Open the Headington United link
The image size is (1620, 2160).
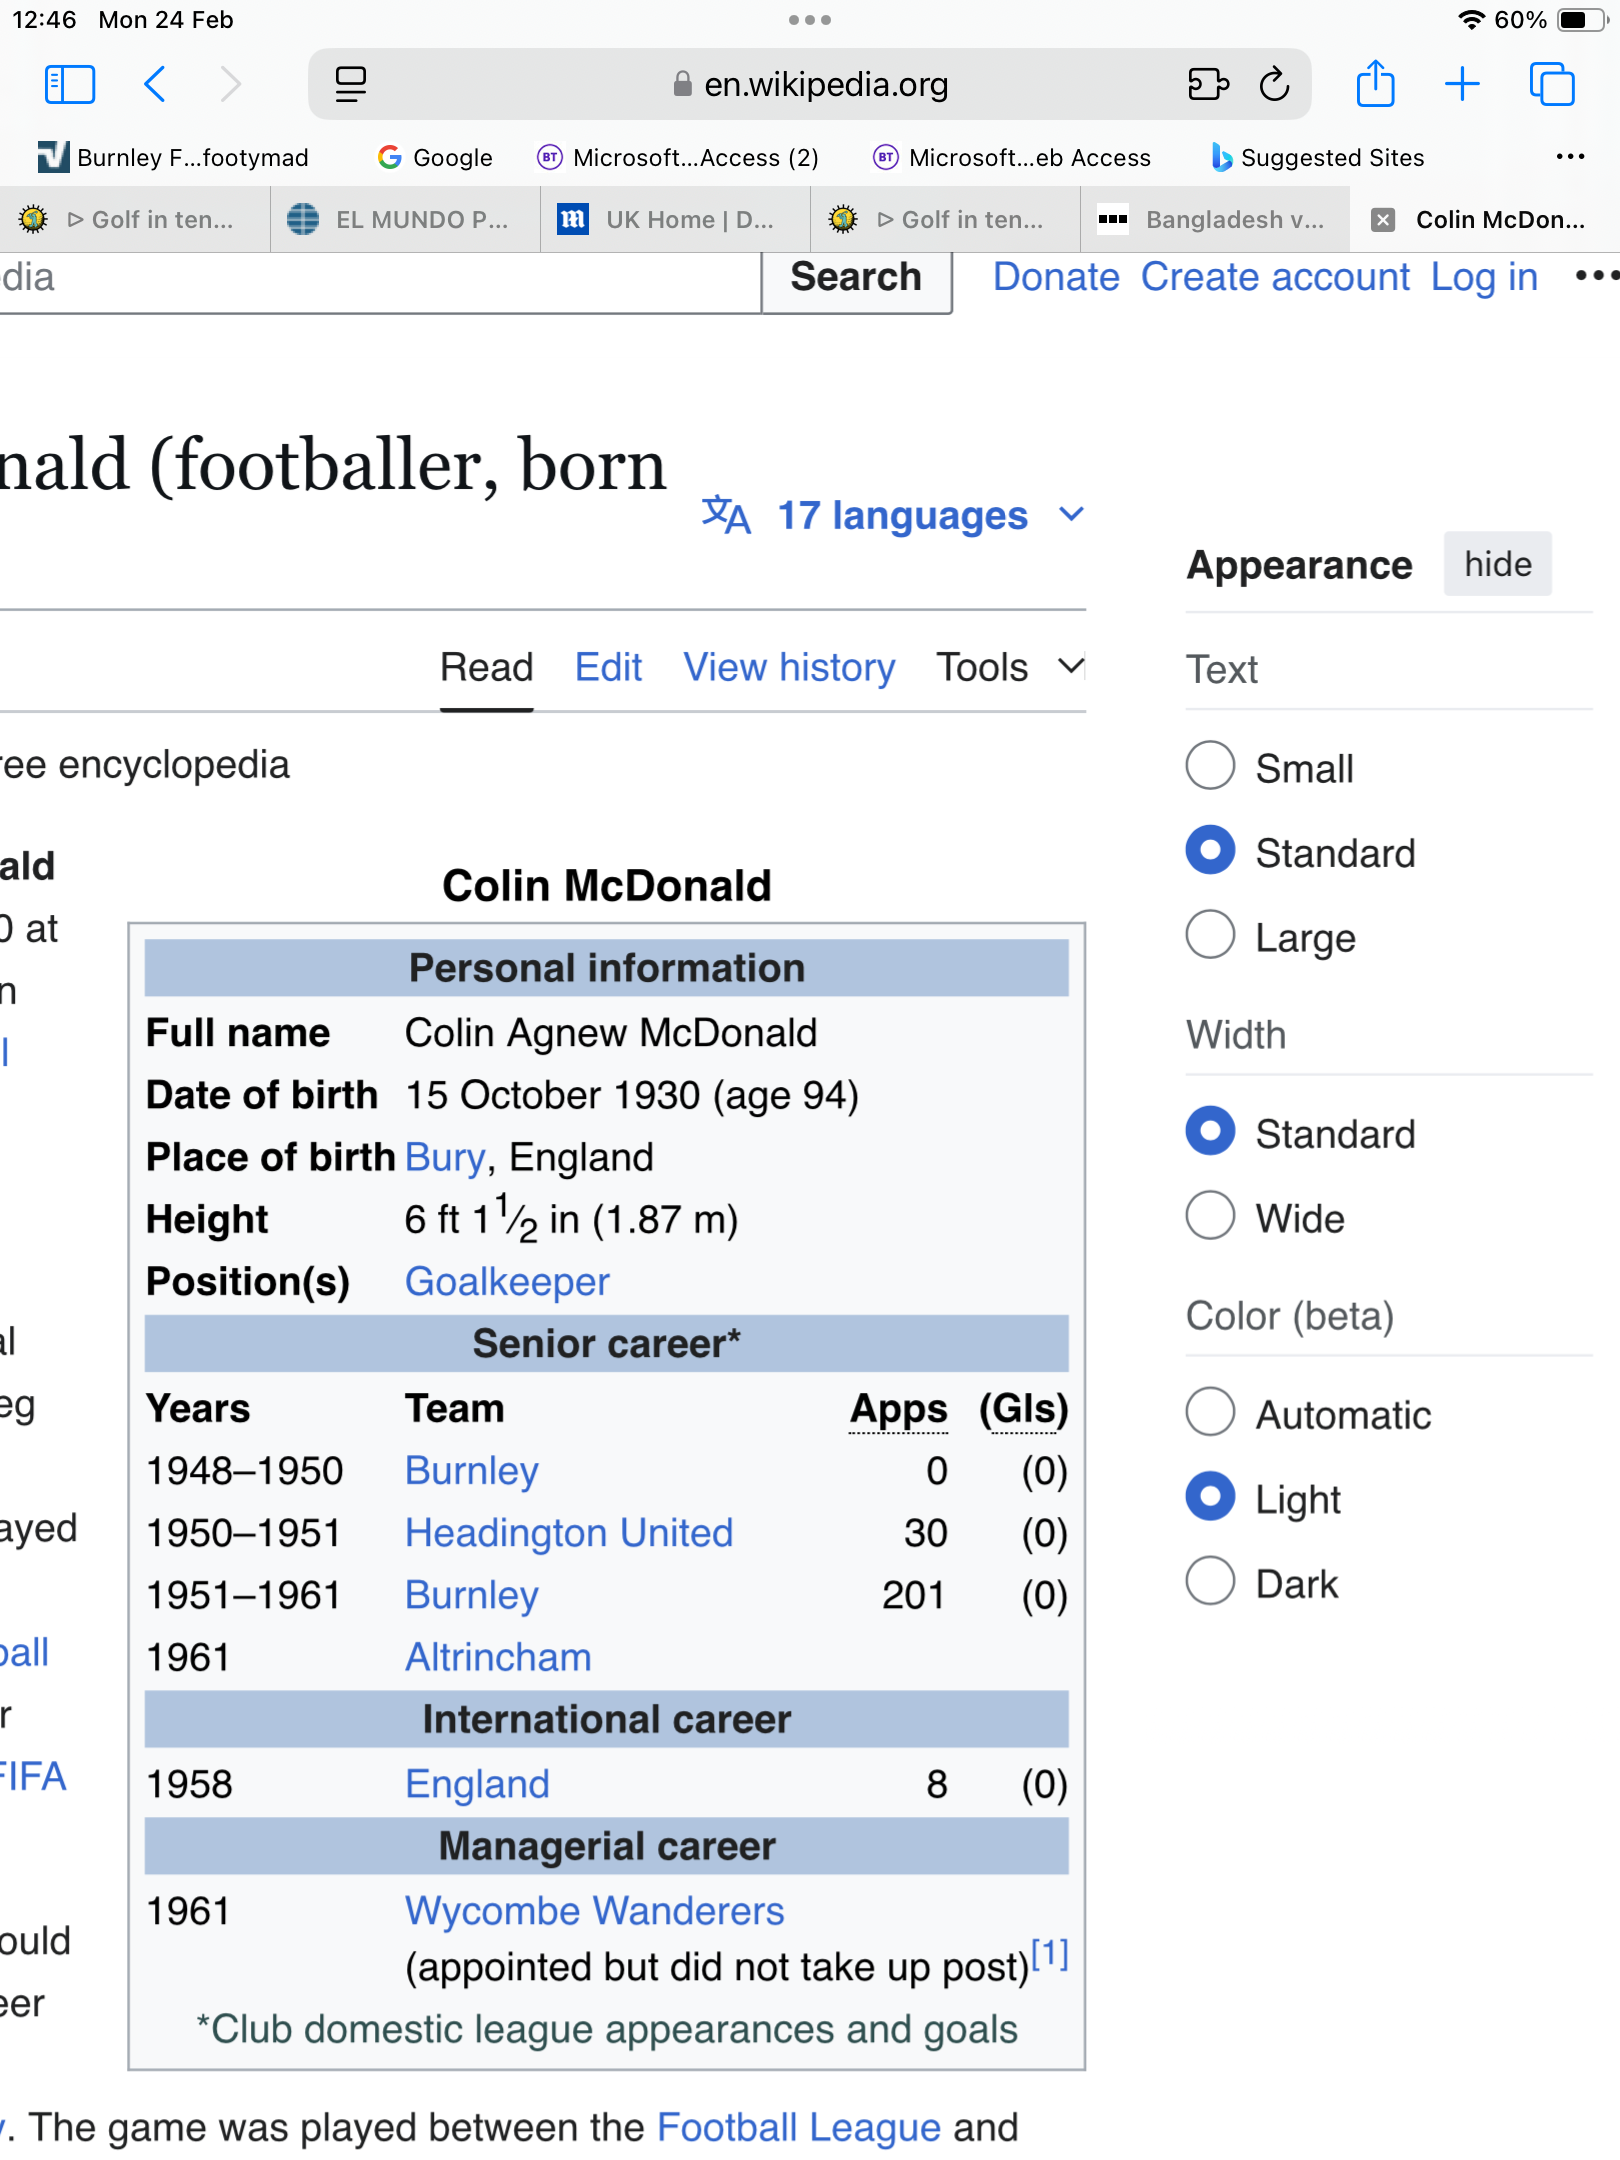coord(569,1533)
